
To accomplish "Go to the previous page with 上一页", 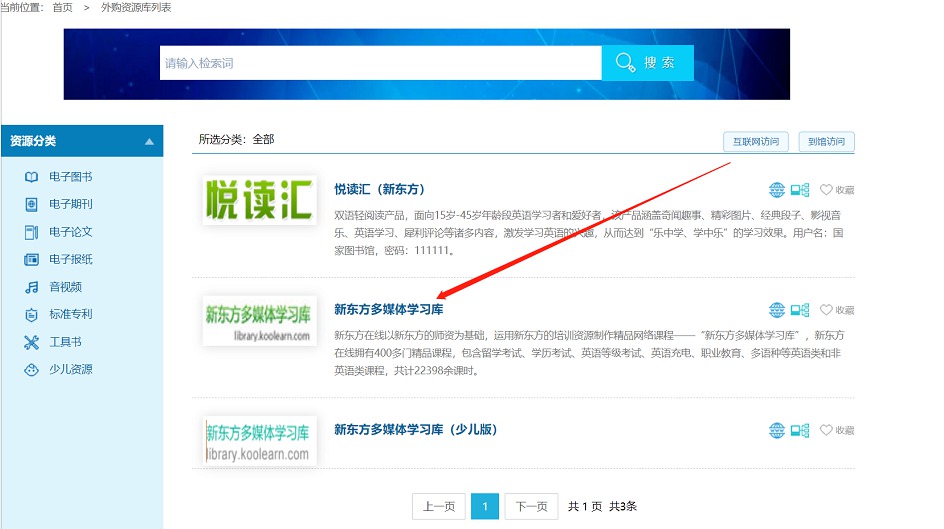I will click(x=439, y=507).
